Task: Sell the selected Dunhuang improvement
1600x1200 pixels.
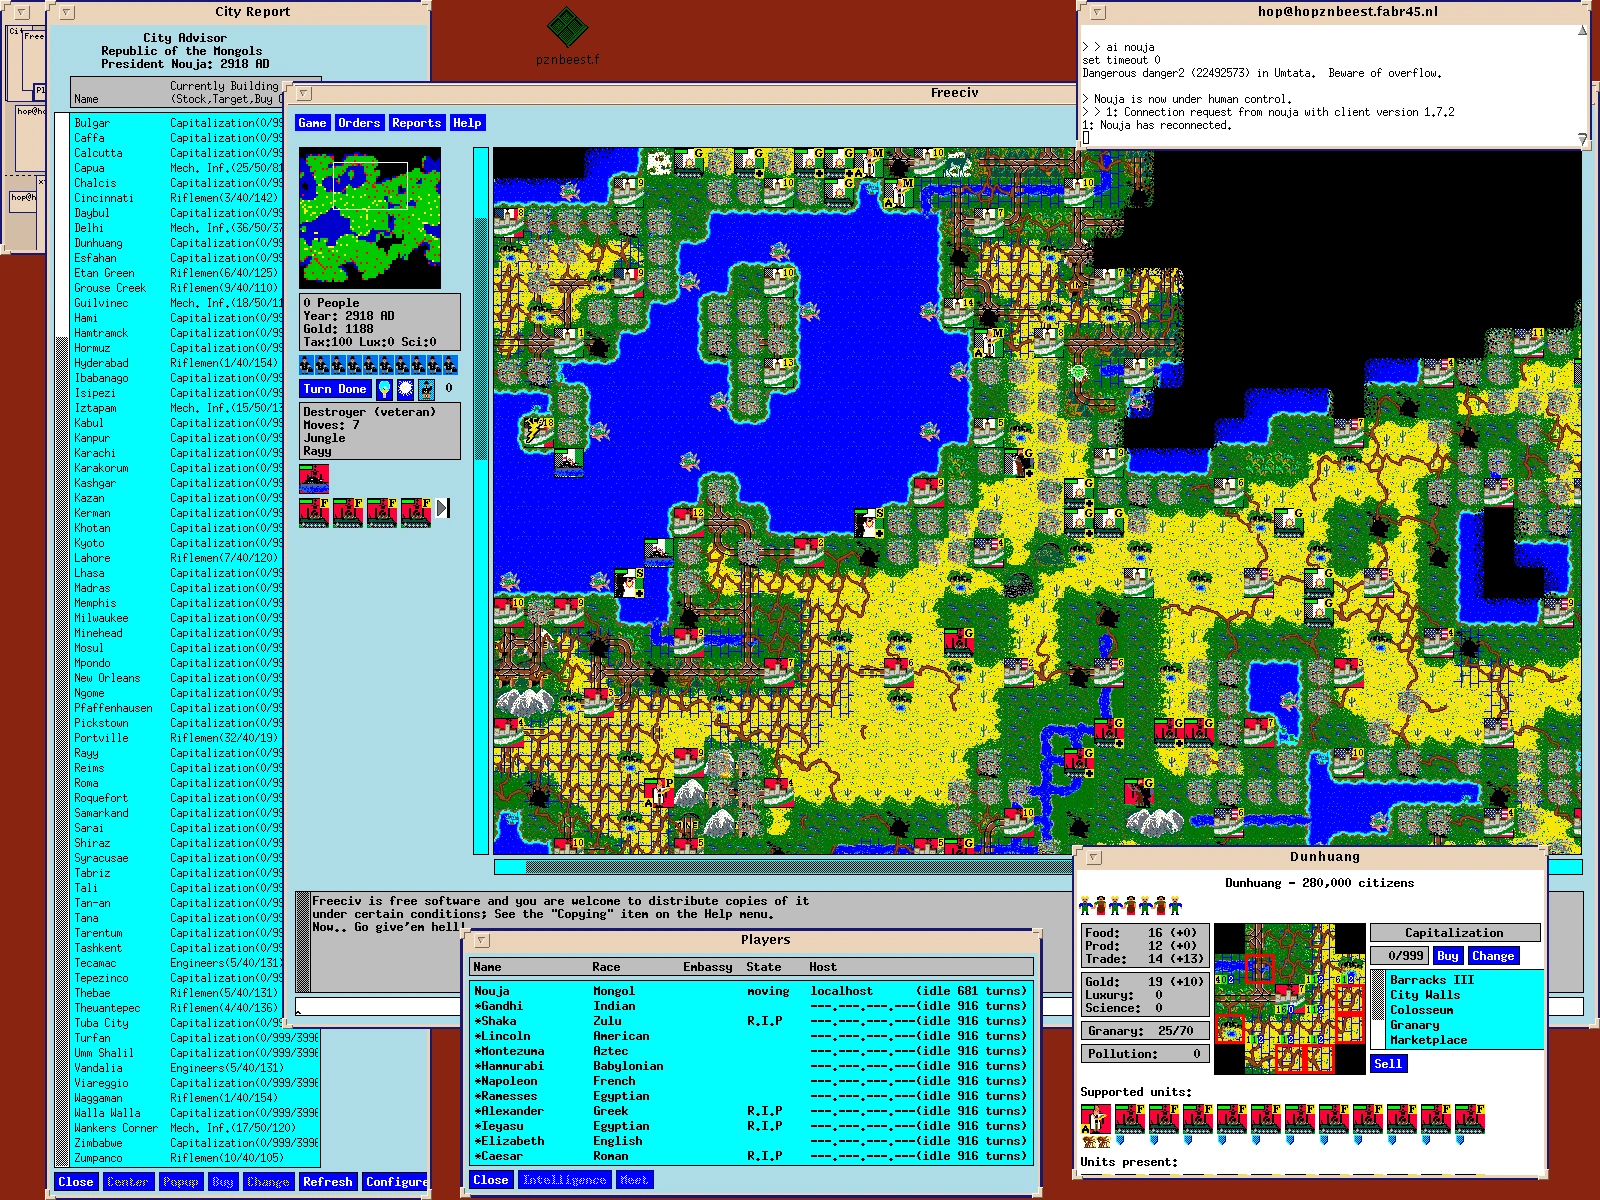Action: tap(1387, 1063)
